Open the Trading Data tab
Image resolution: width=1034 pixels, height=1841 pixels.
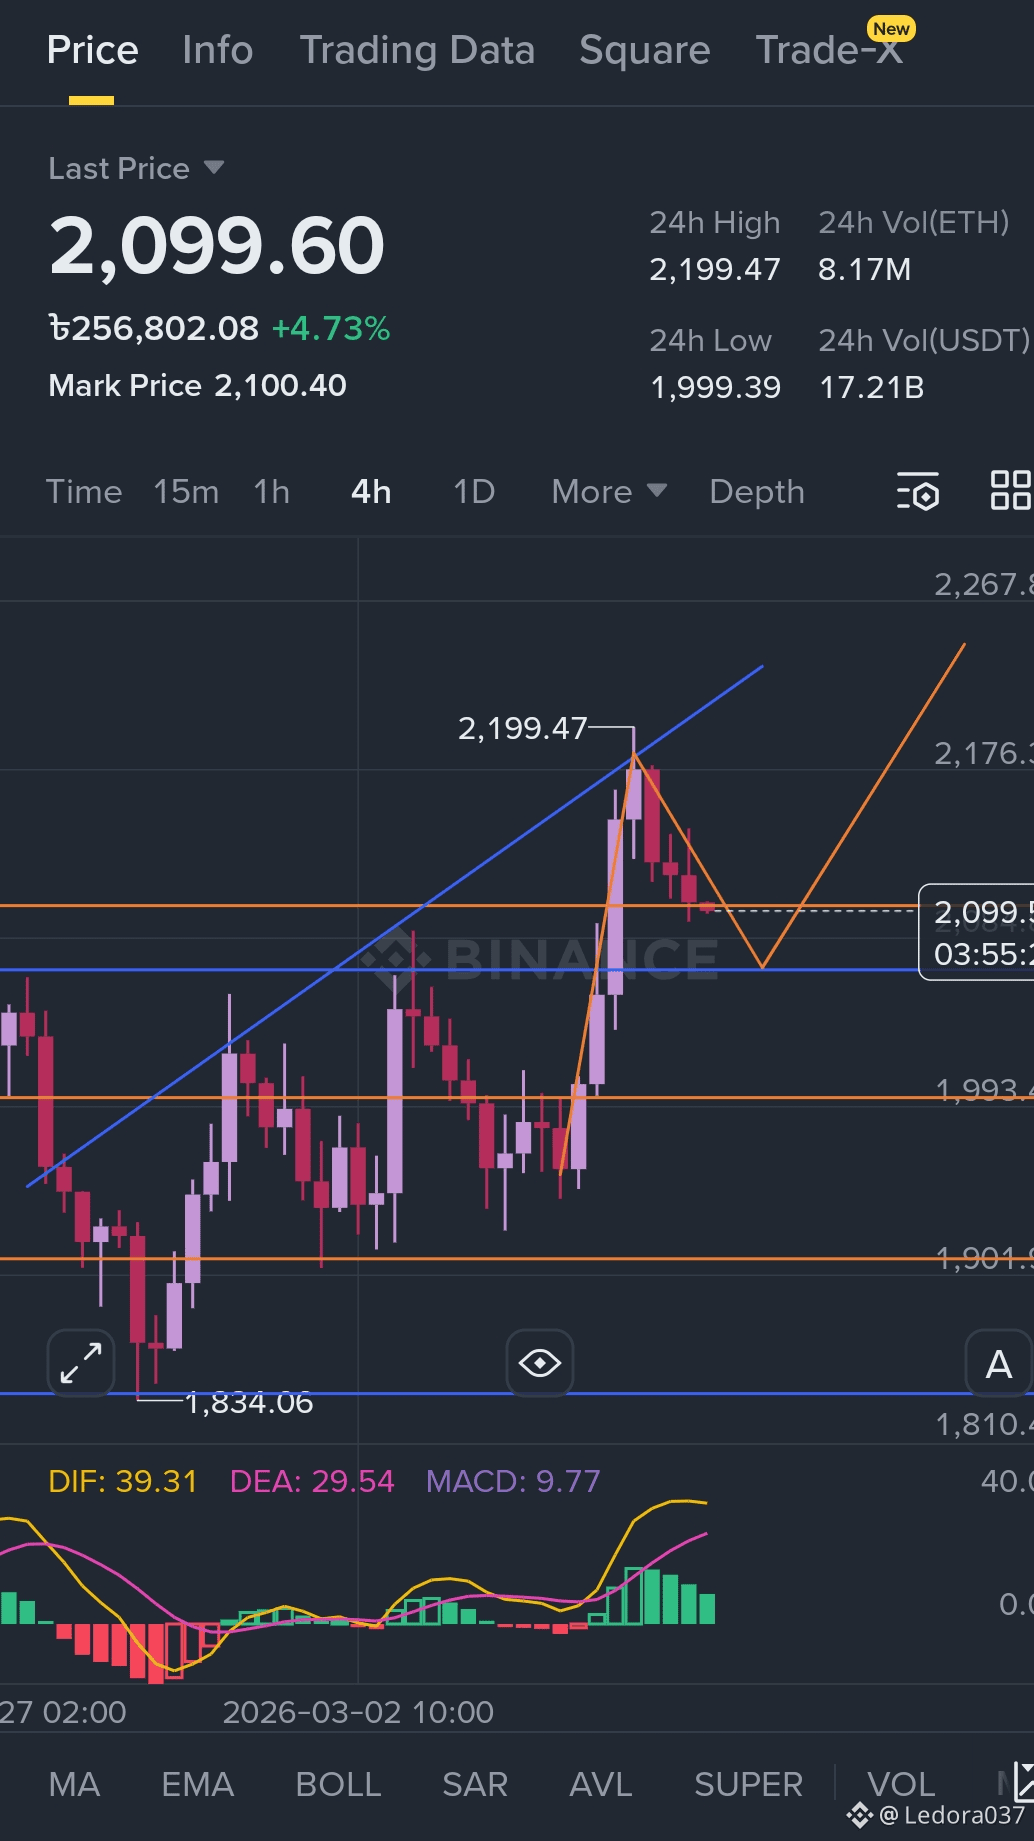(417, 50)
